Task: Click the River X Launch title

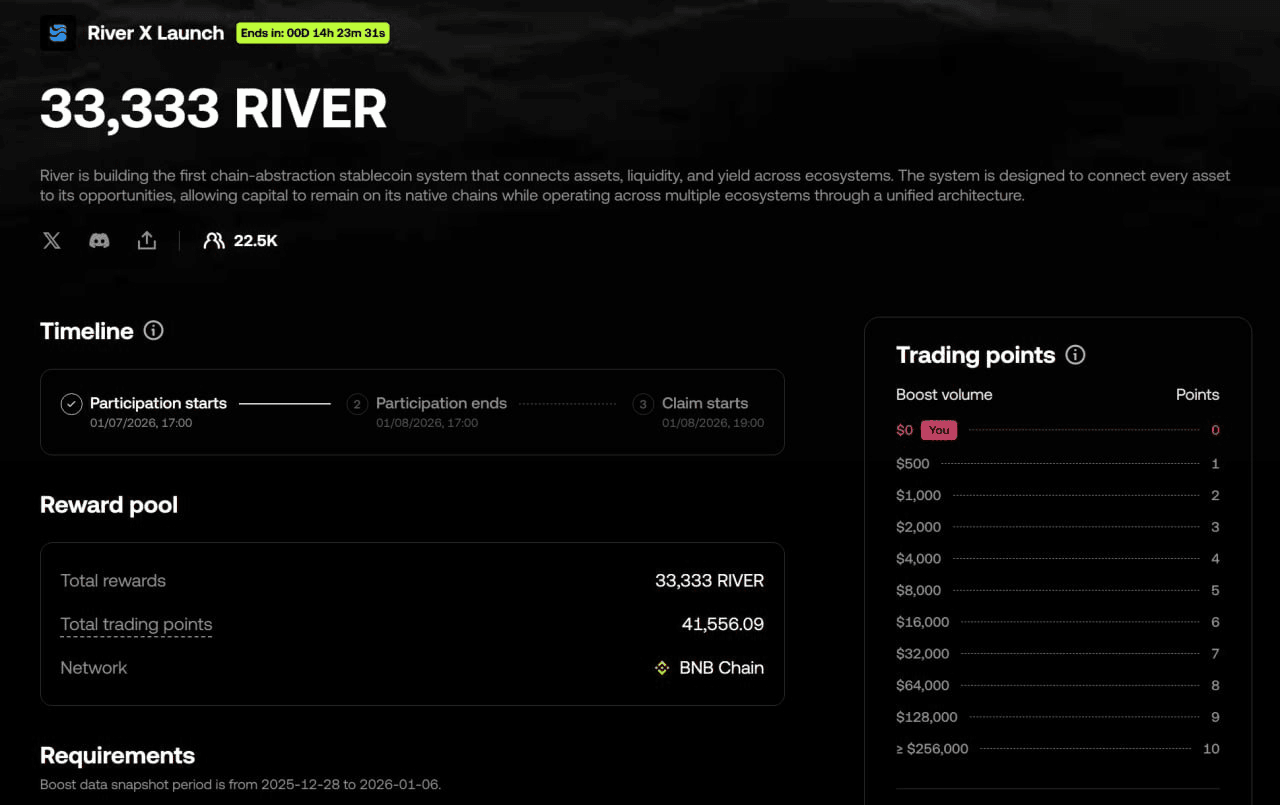Action: tap(155, 33)
